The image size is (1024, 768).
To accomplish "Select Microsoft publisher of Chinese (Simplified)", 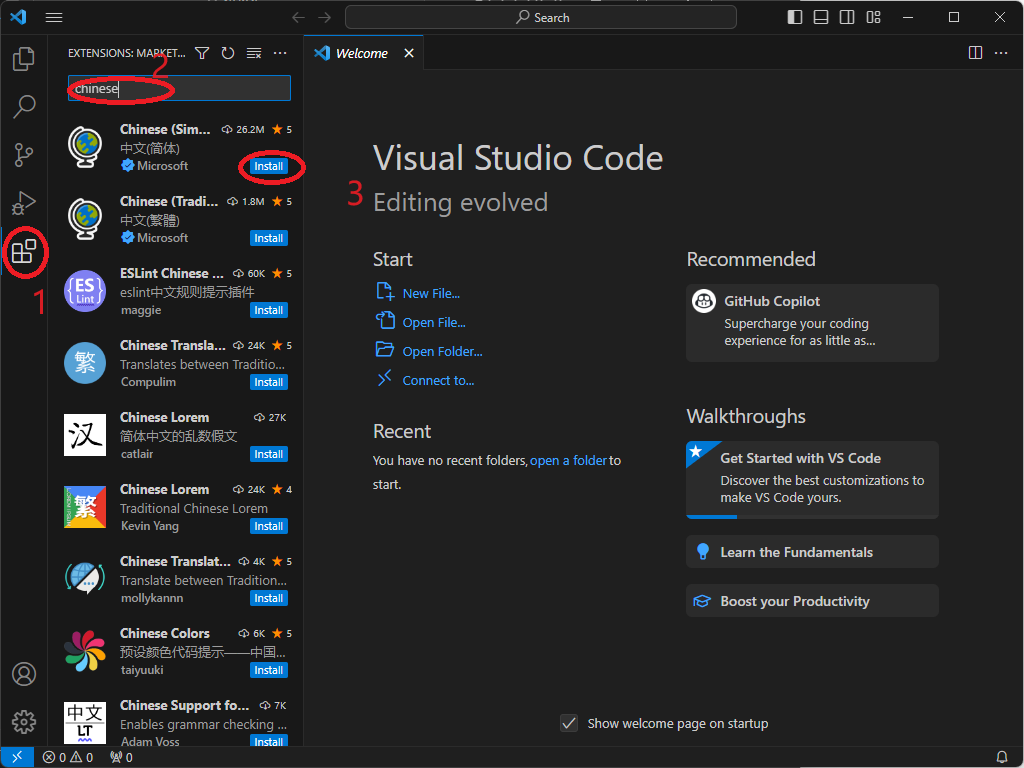I will [x=163, y=166].
